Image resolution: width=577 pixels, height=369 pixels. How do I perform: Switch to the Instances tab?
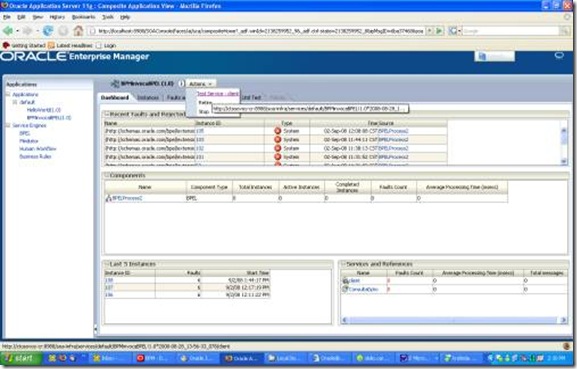148,97
